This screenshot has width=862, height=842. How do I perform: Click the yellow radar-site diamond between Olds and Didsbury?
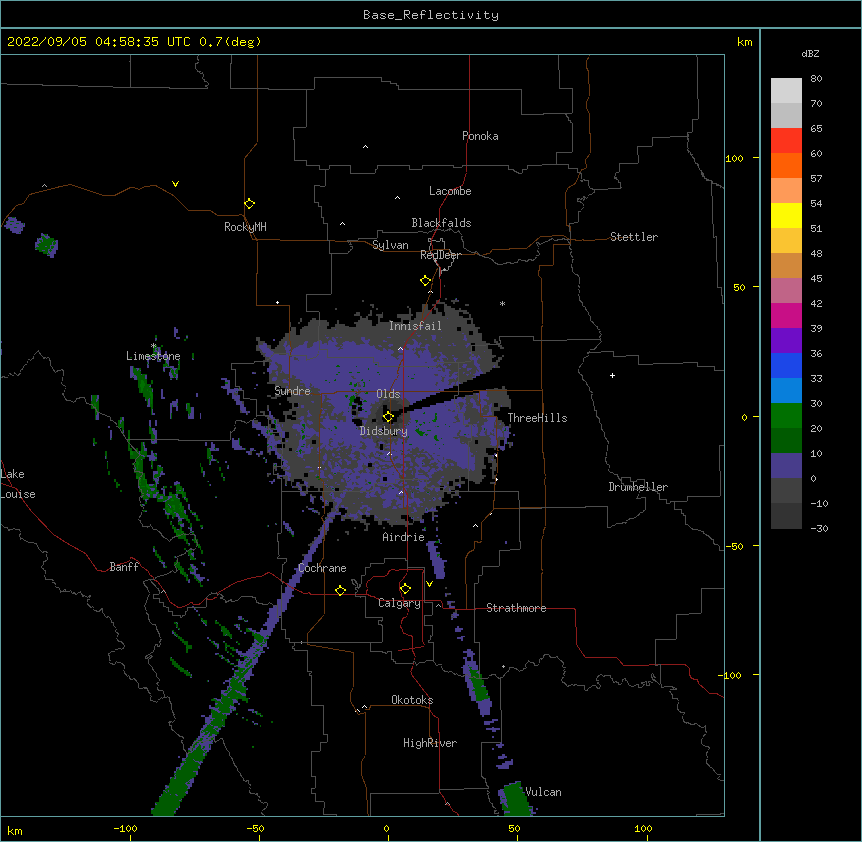(388, 417)
